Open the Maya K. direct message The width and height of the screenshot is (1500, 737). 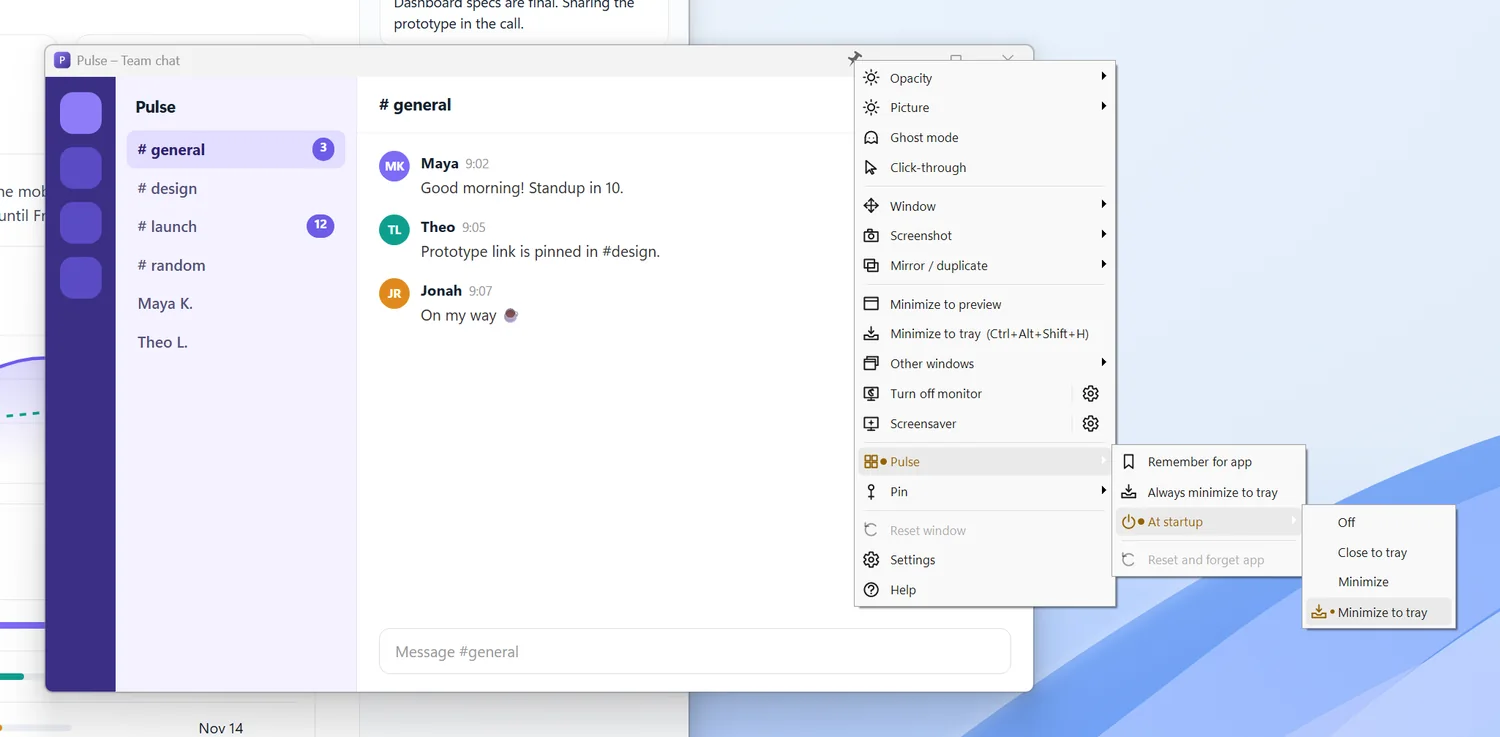point(236,304)
